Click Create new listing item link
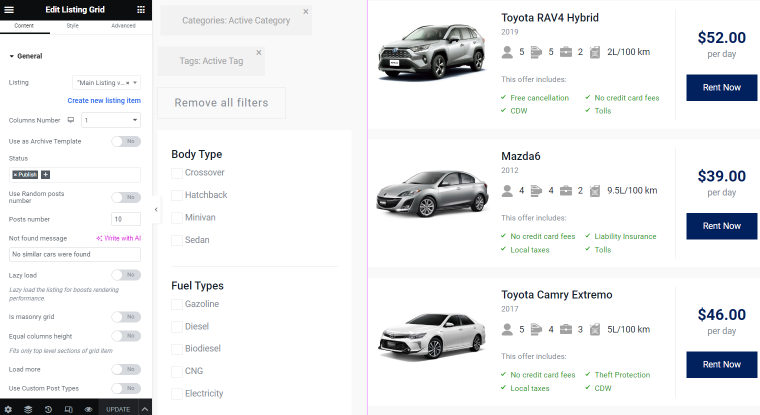Screen dimensions: 760x415 coord(104,100)
